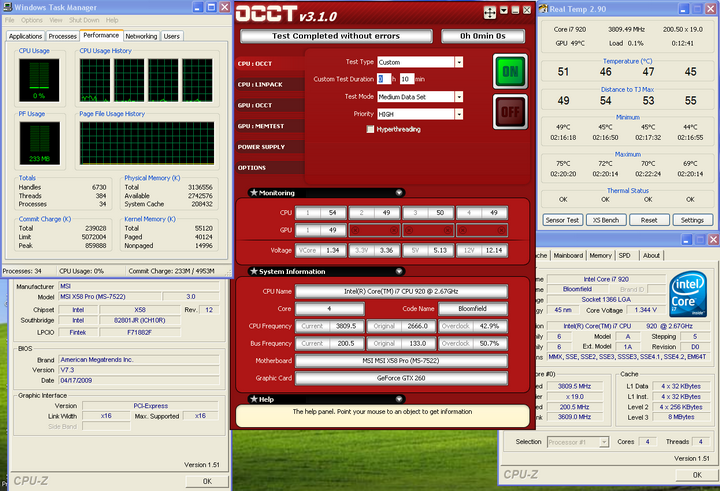Open the Help menu in Task Manager
This screenshot has width=720, height=491.
112,20
